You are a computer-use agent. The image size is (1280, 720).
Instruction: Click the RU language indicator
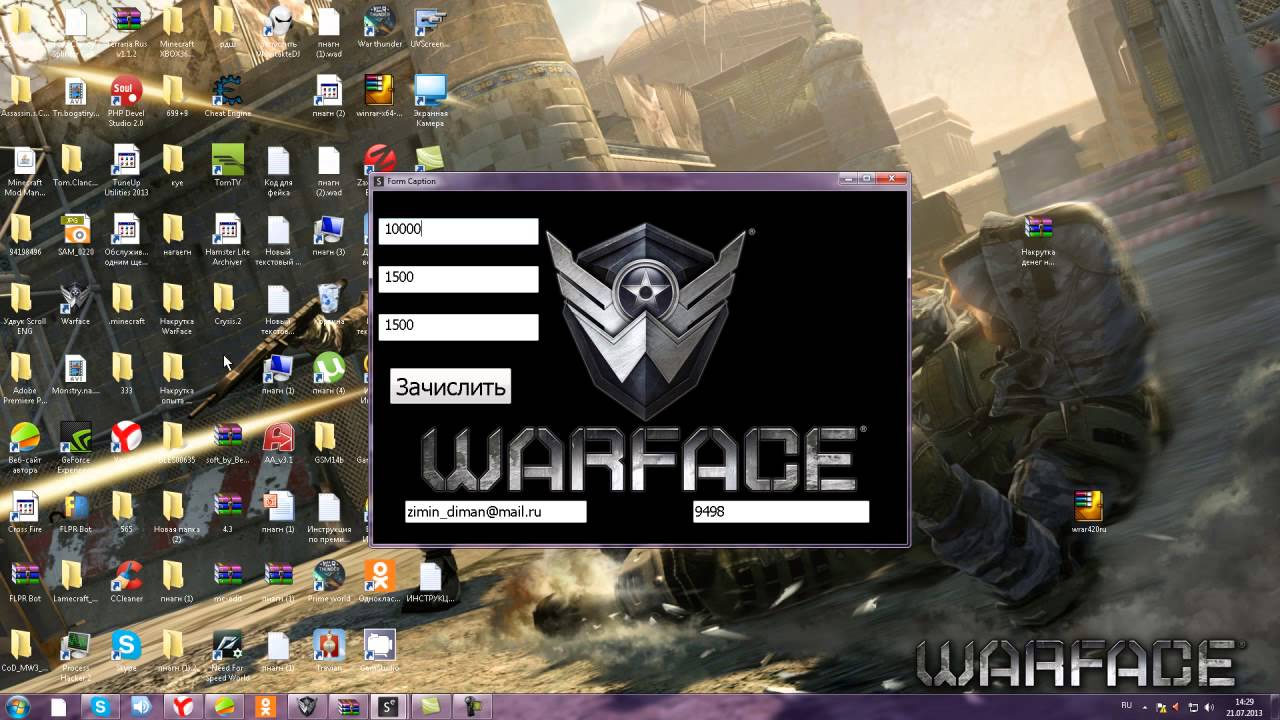click(1127, 706)
